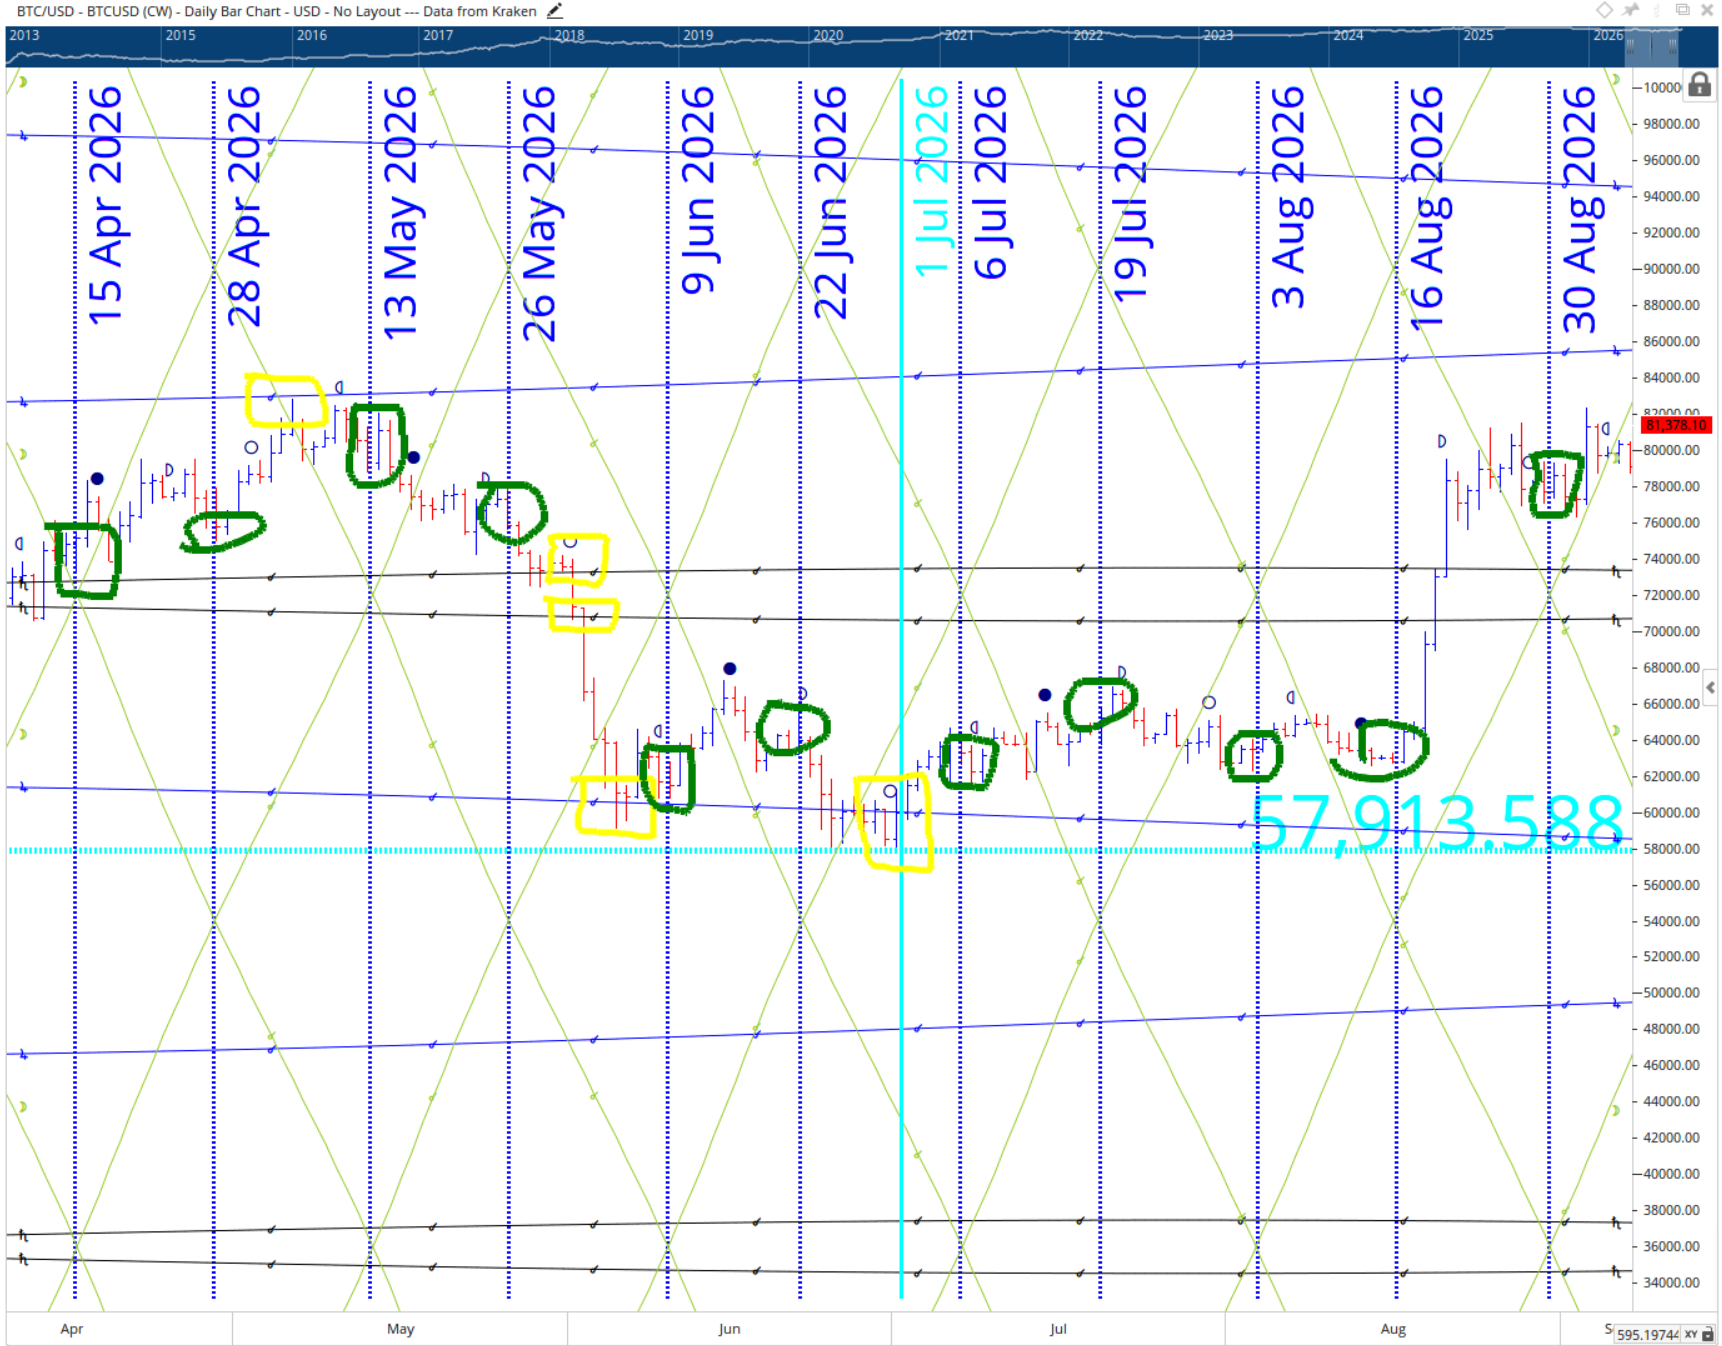This screenshot has height=1346, width=1722.
Task: Click the 60000.00 price axis label
Action: pyautogui.click(x=1671, y=813)
